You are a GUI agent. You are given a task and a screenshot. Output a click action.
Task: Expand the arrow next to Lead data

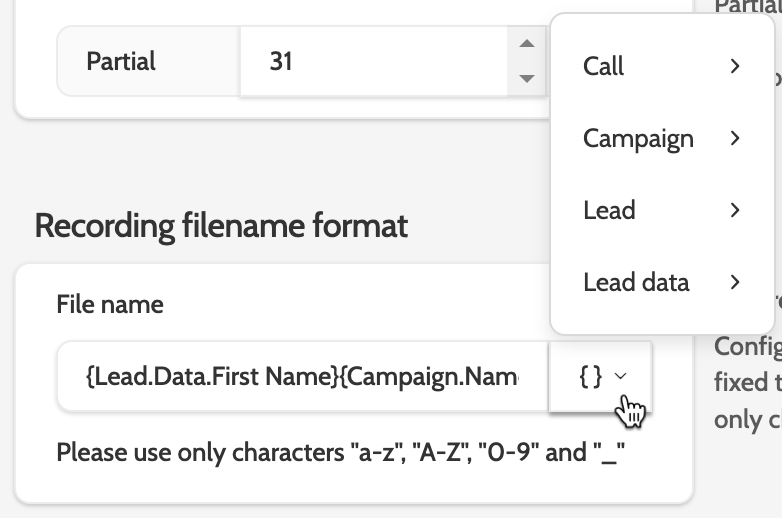pyautogui.click(x=735, y=282)
